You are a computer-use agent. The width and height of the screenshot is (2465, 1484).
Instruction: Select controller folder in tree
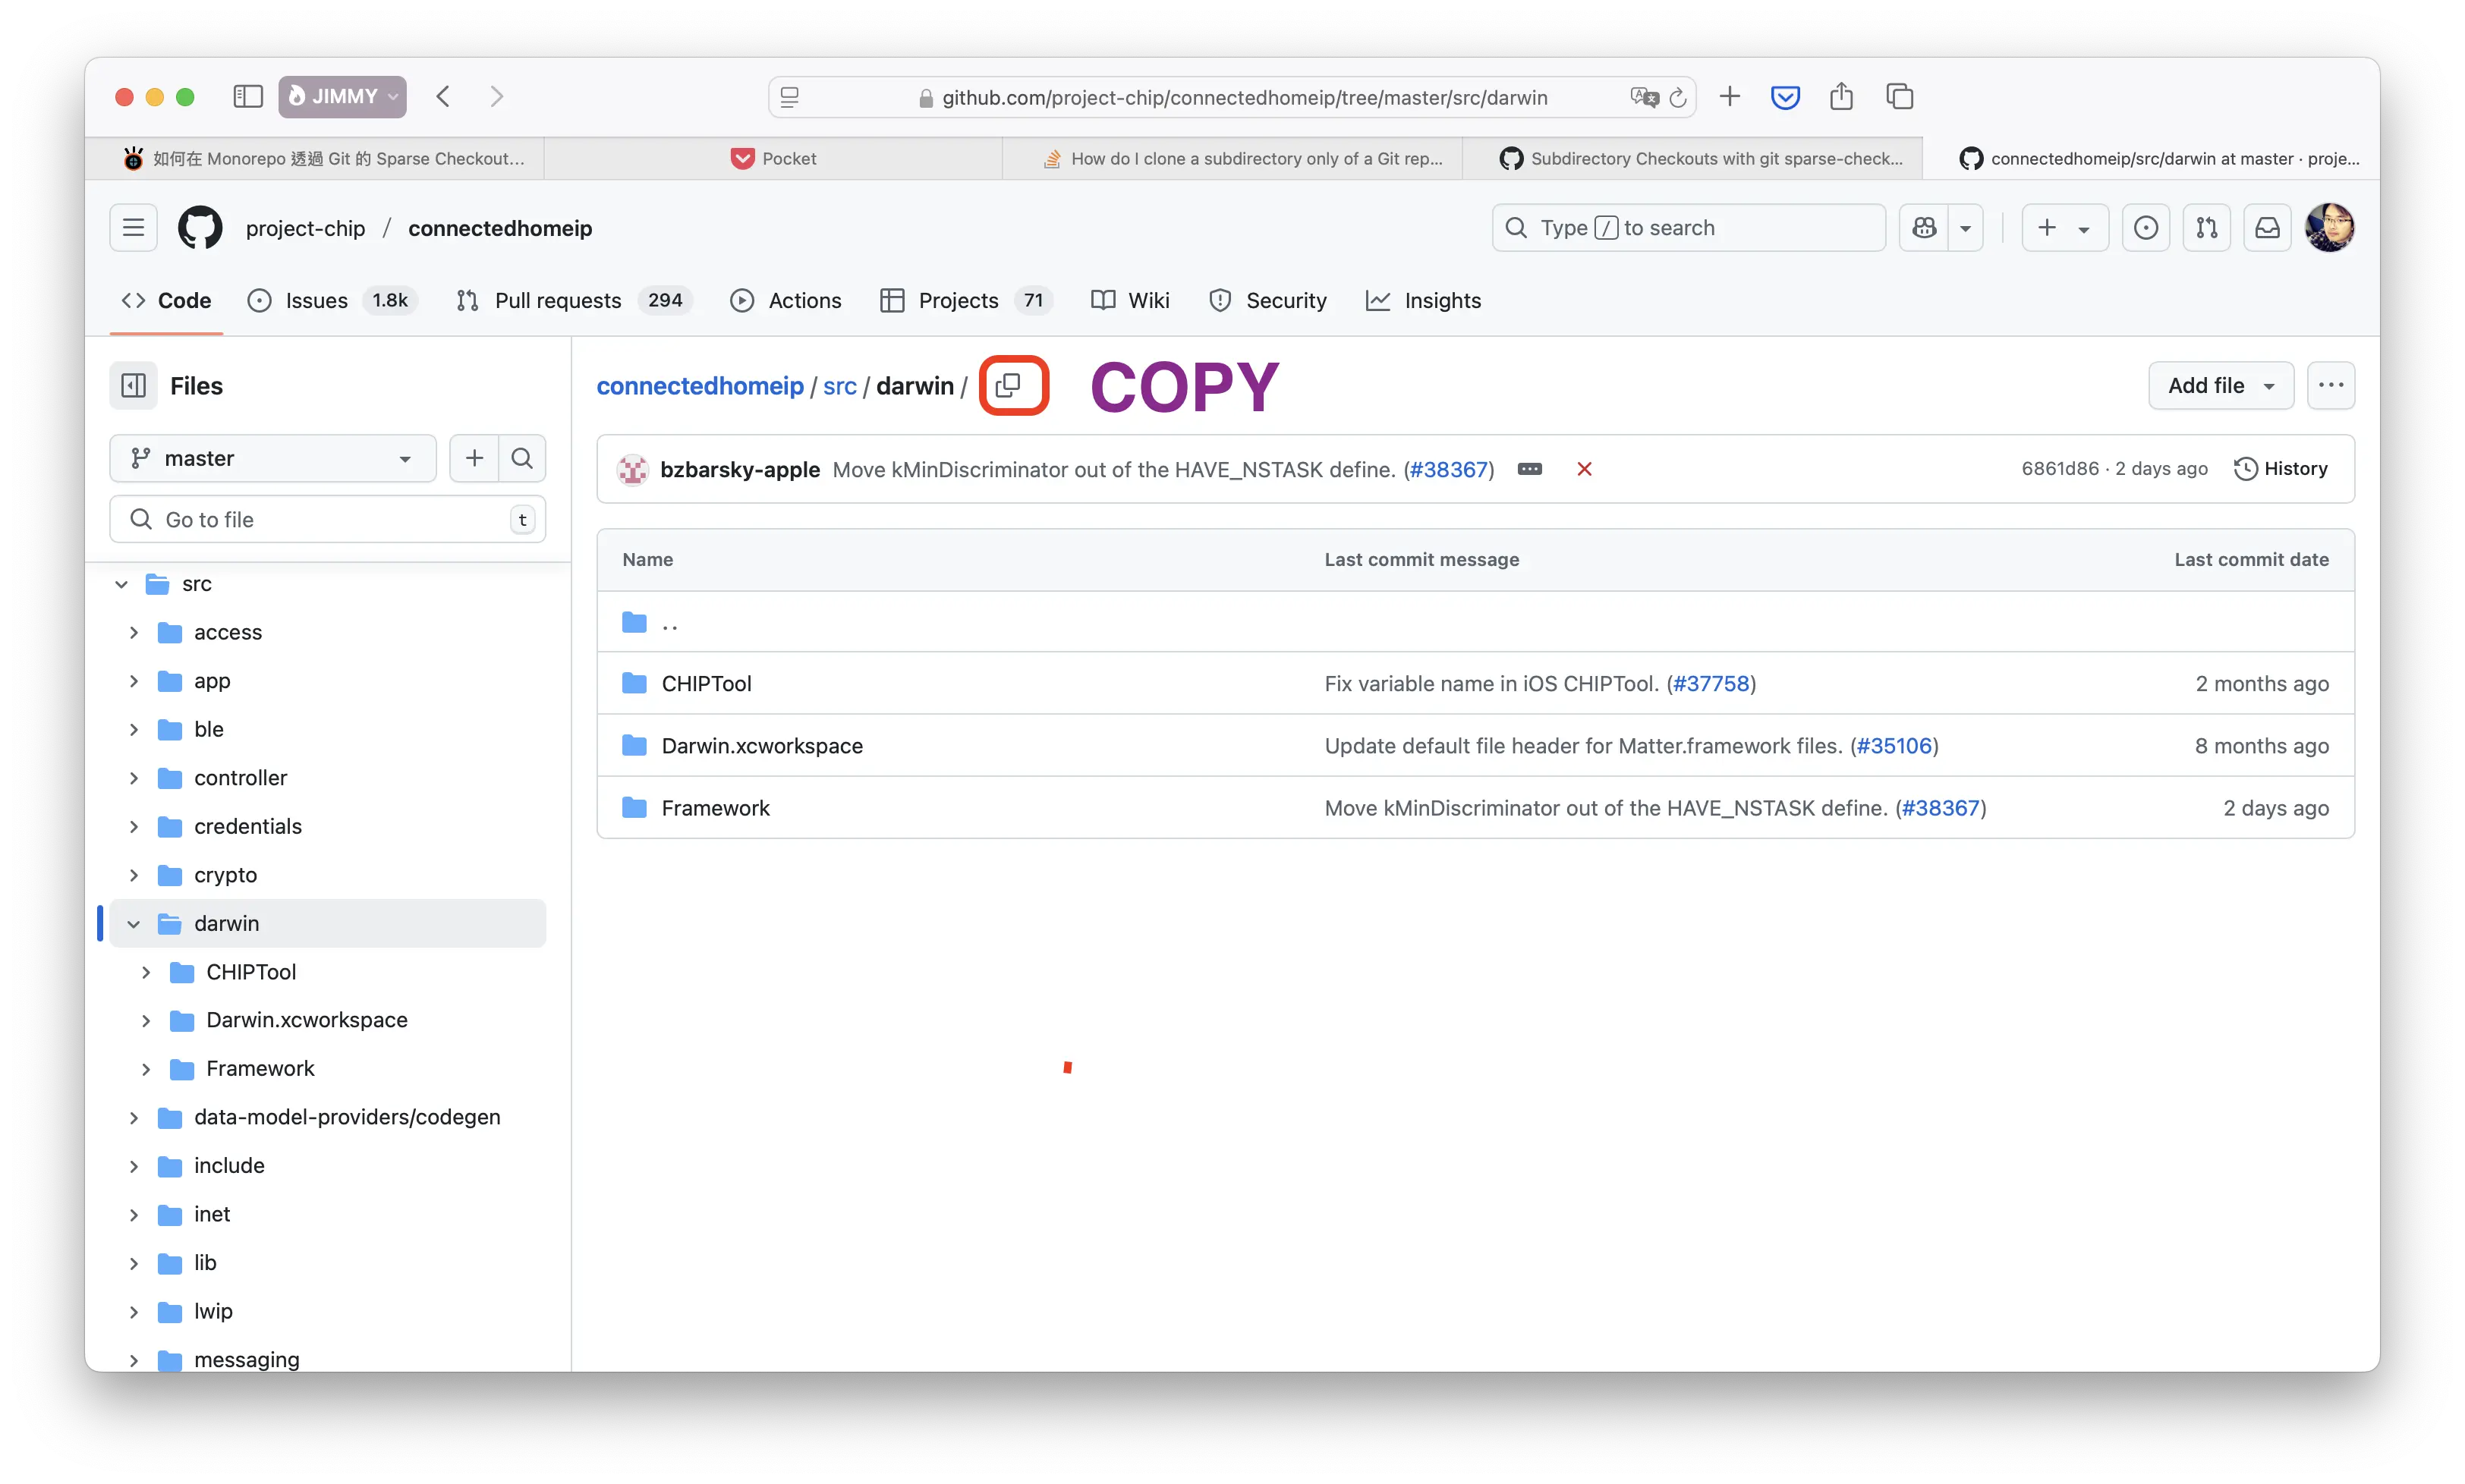(241, 778)
